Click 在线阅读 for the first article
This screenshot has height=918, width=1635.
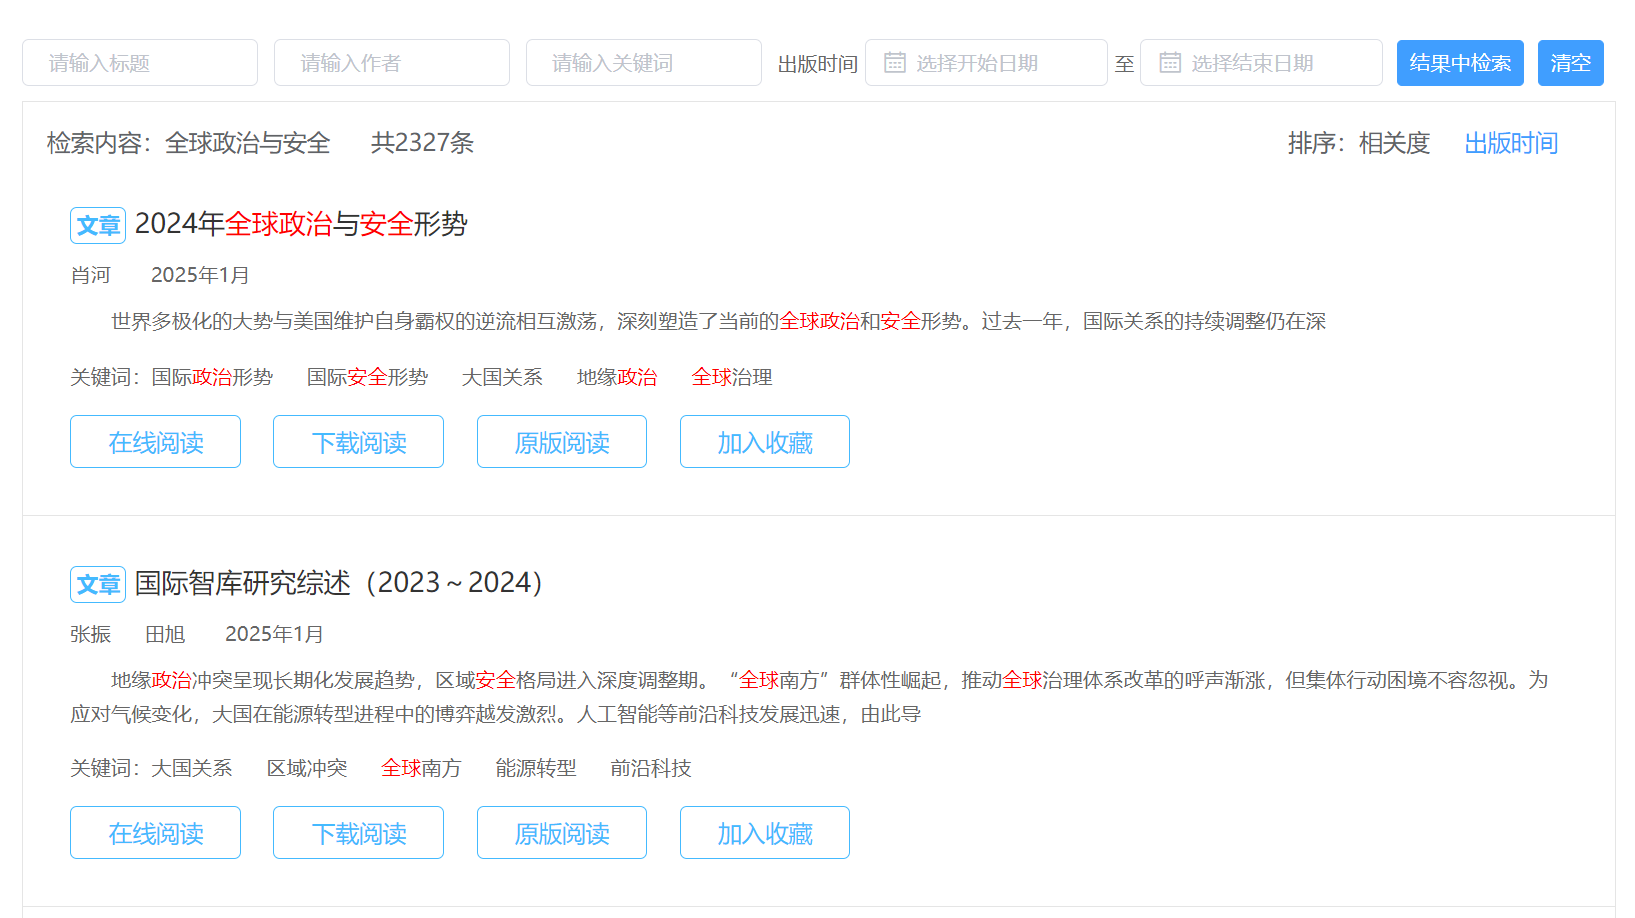tap(155, 442)
